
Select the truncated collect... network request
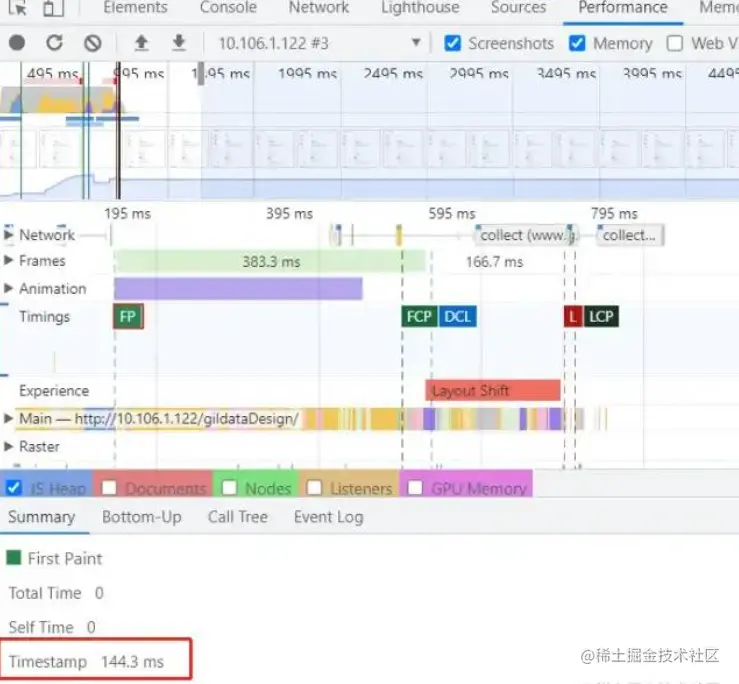pyautogui.click(x=630, y=235)
